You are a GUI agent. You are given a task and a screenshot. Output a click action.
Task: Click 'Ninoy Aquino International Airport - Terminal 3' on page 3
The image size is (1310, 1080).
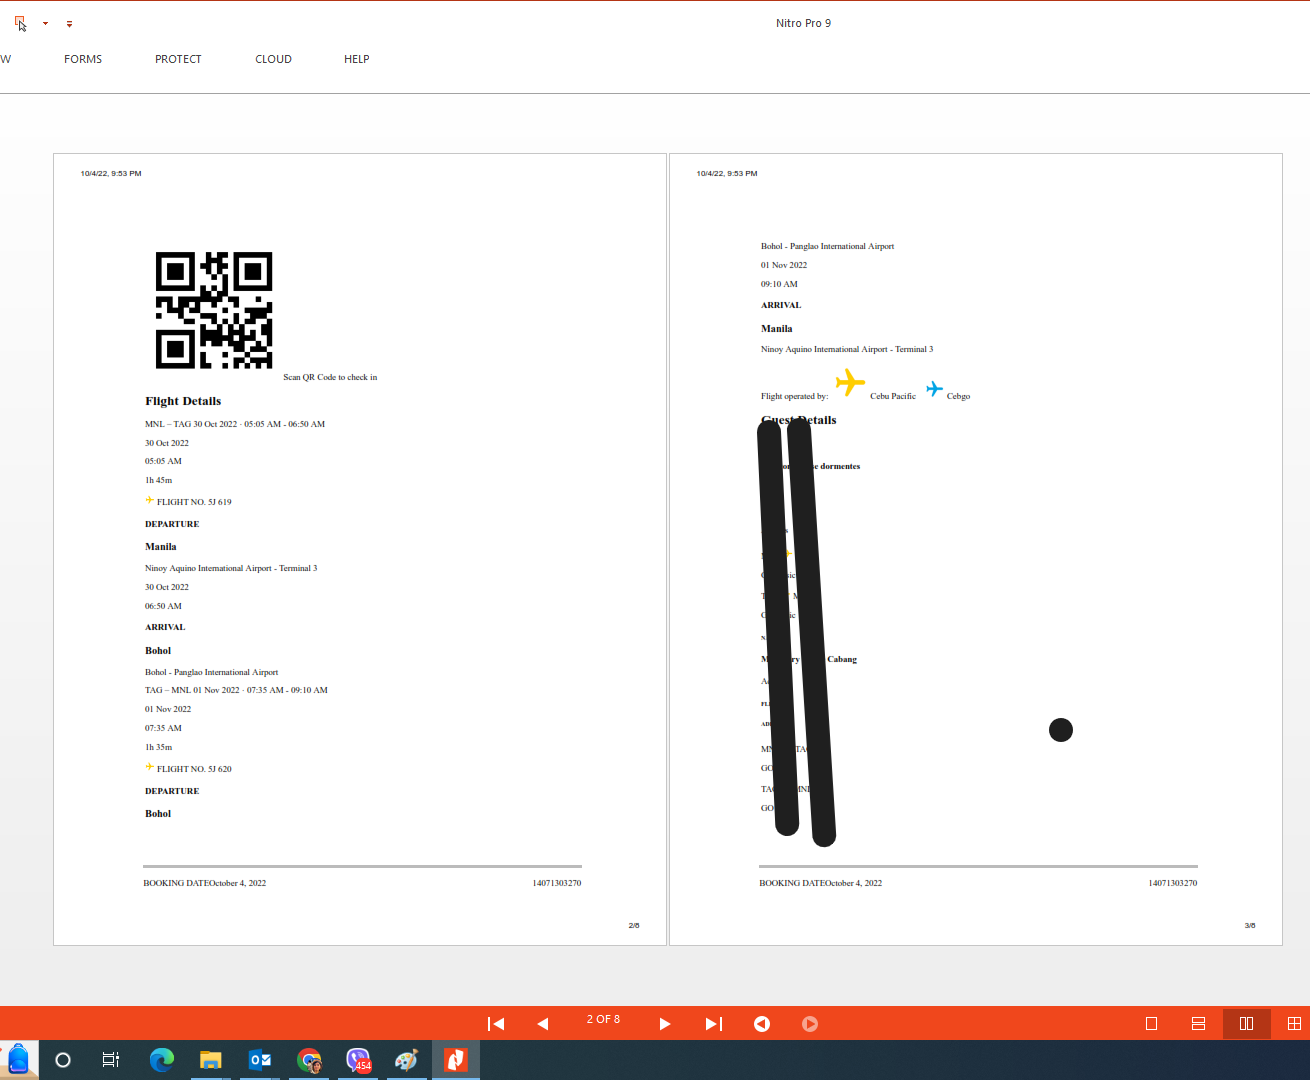click(847, 349)
